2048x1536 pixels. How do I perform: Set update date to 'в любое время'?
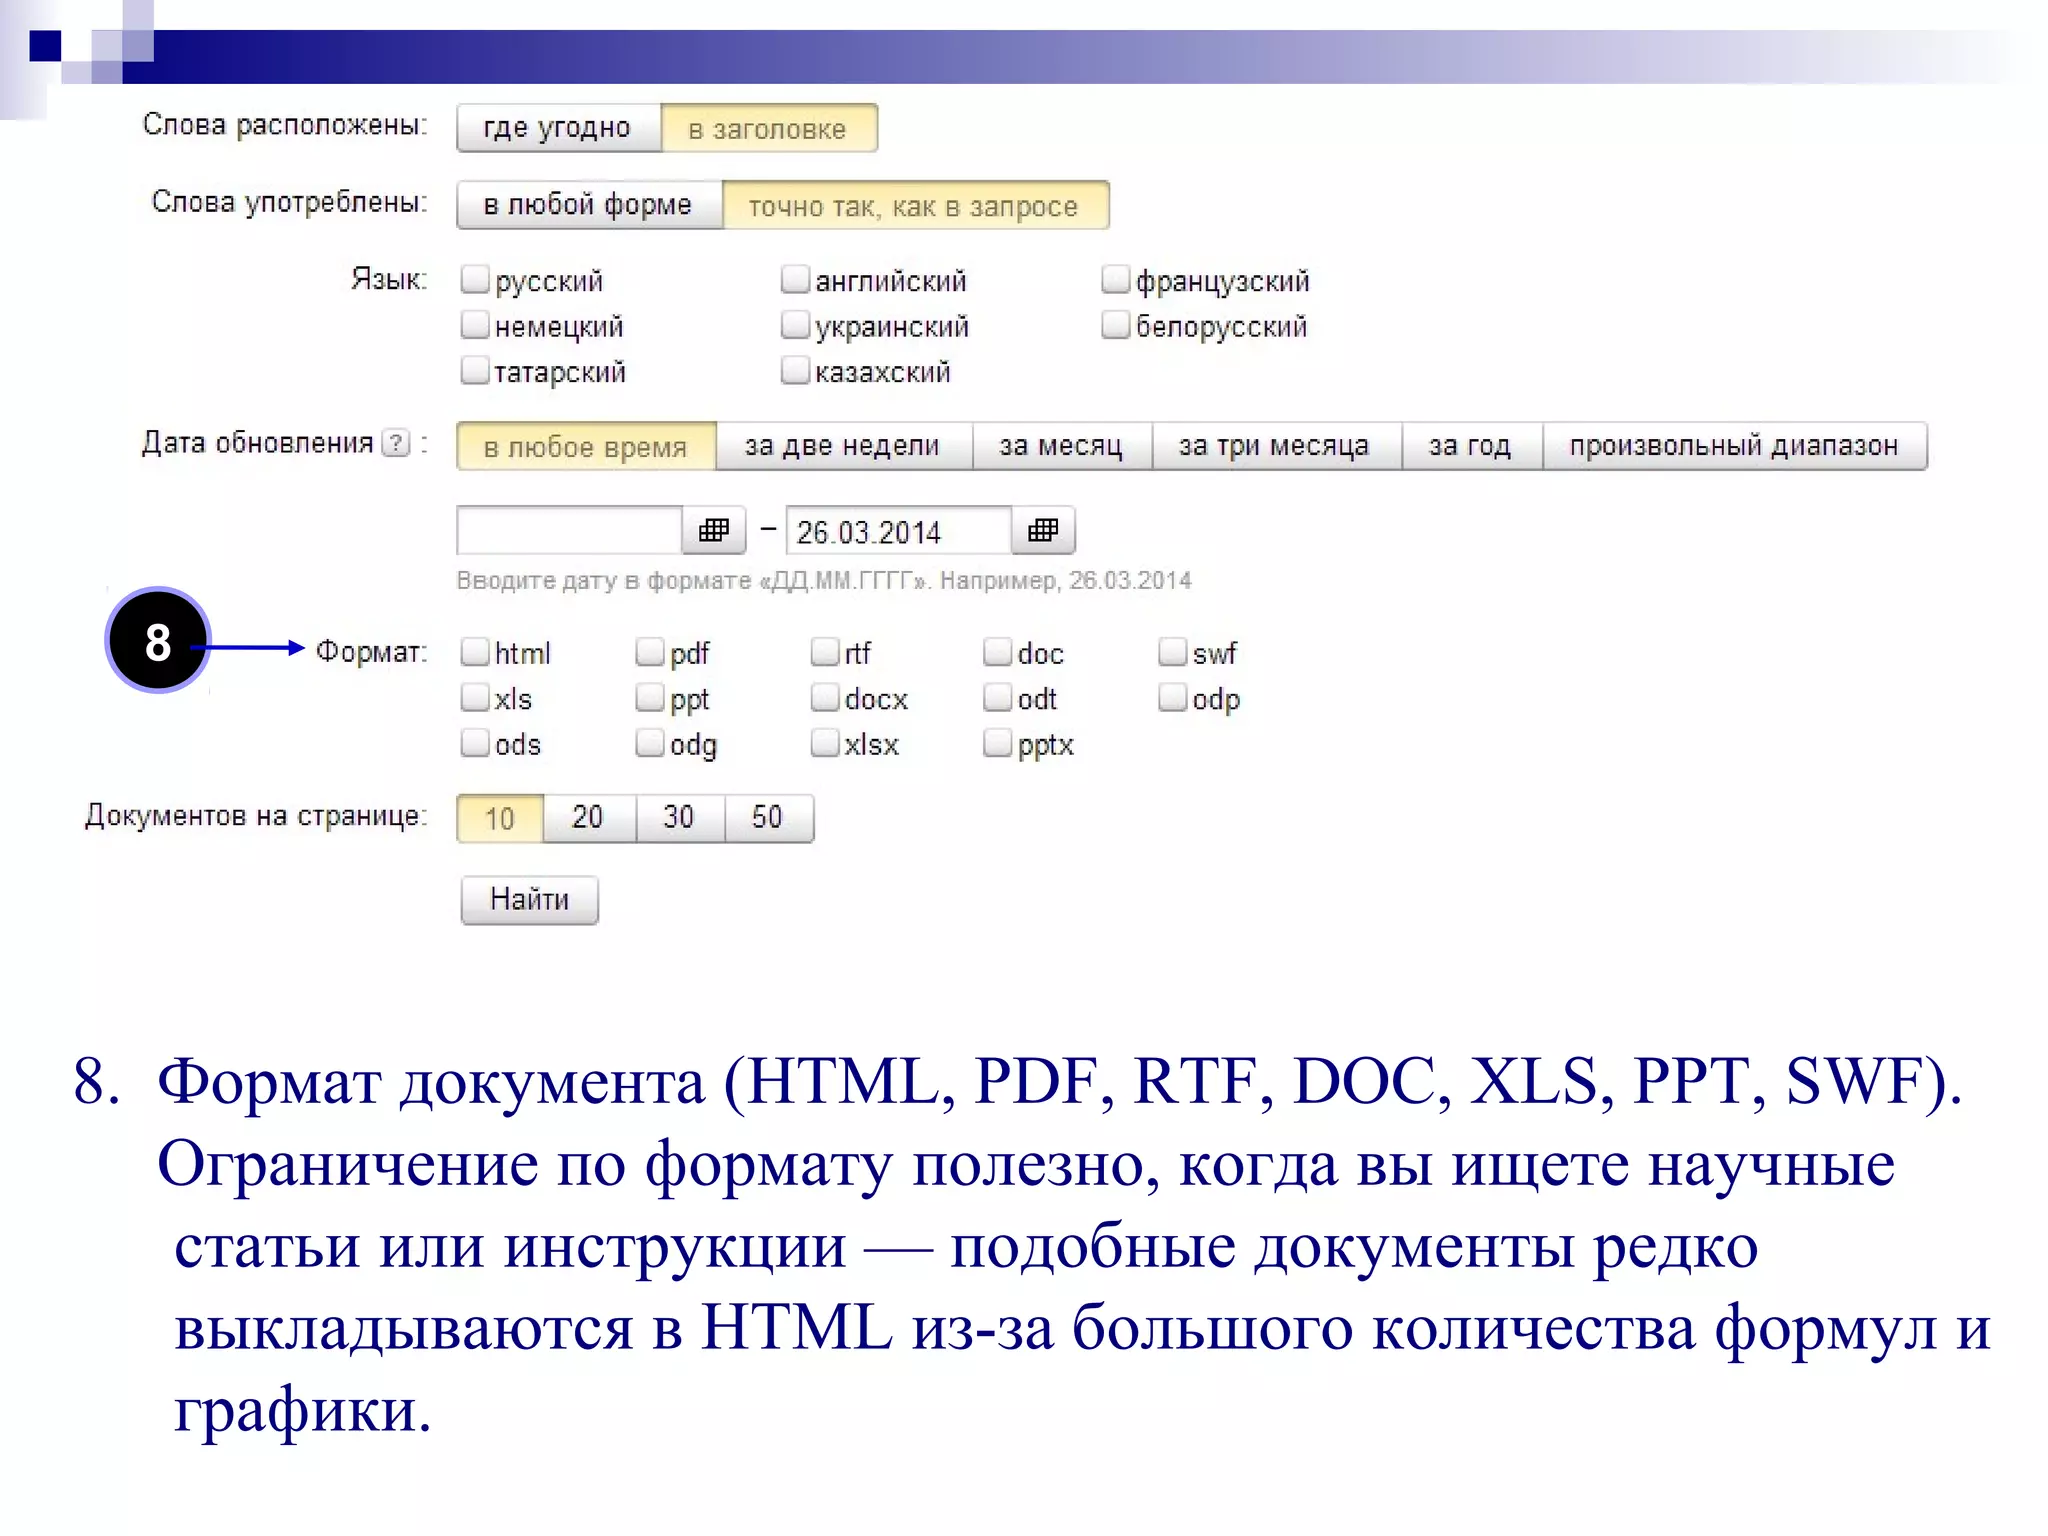[x=586, y=446]
